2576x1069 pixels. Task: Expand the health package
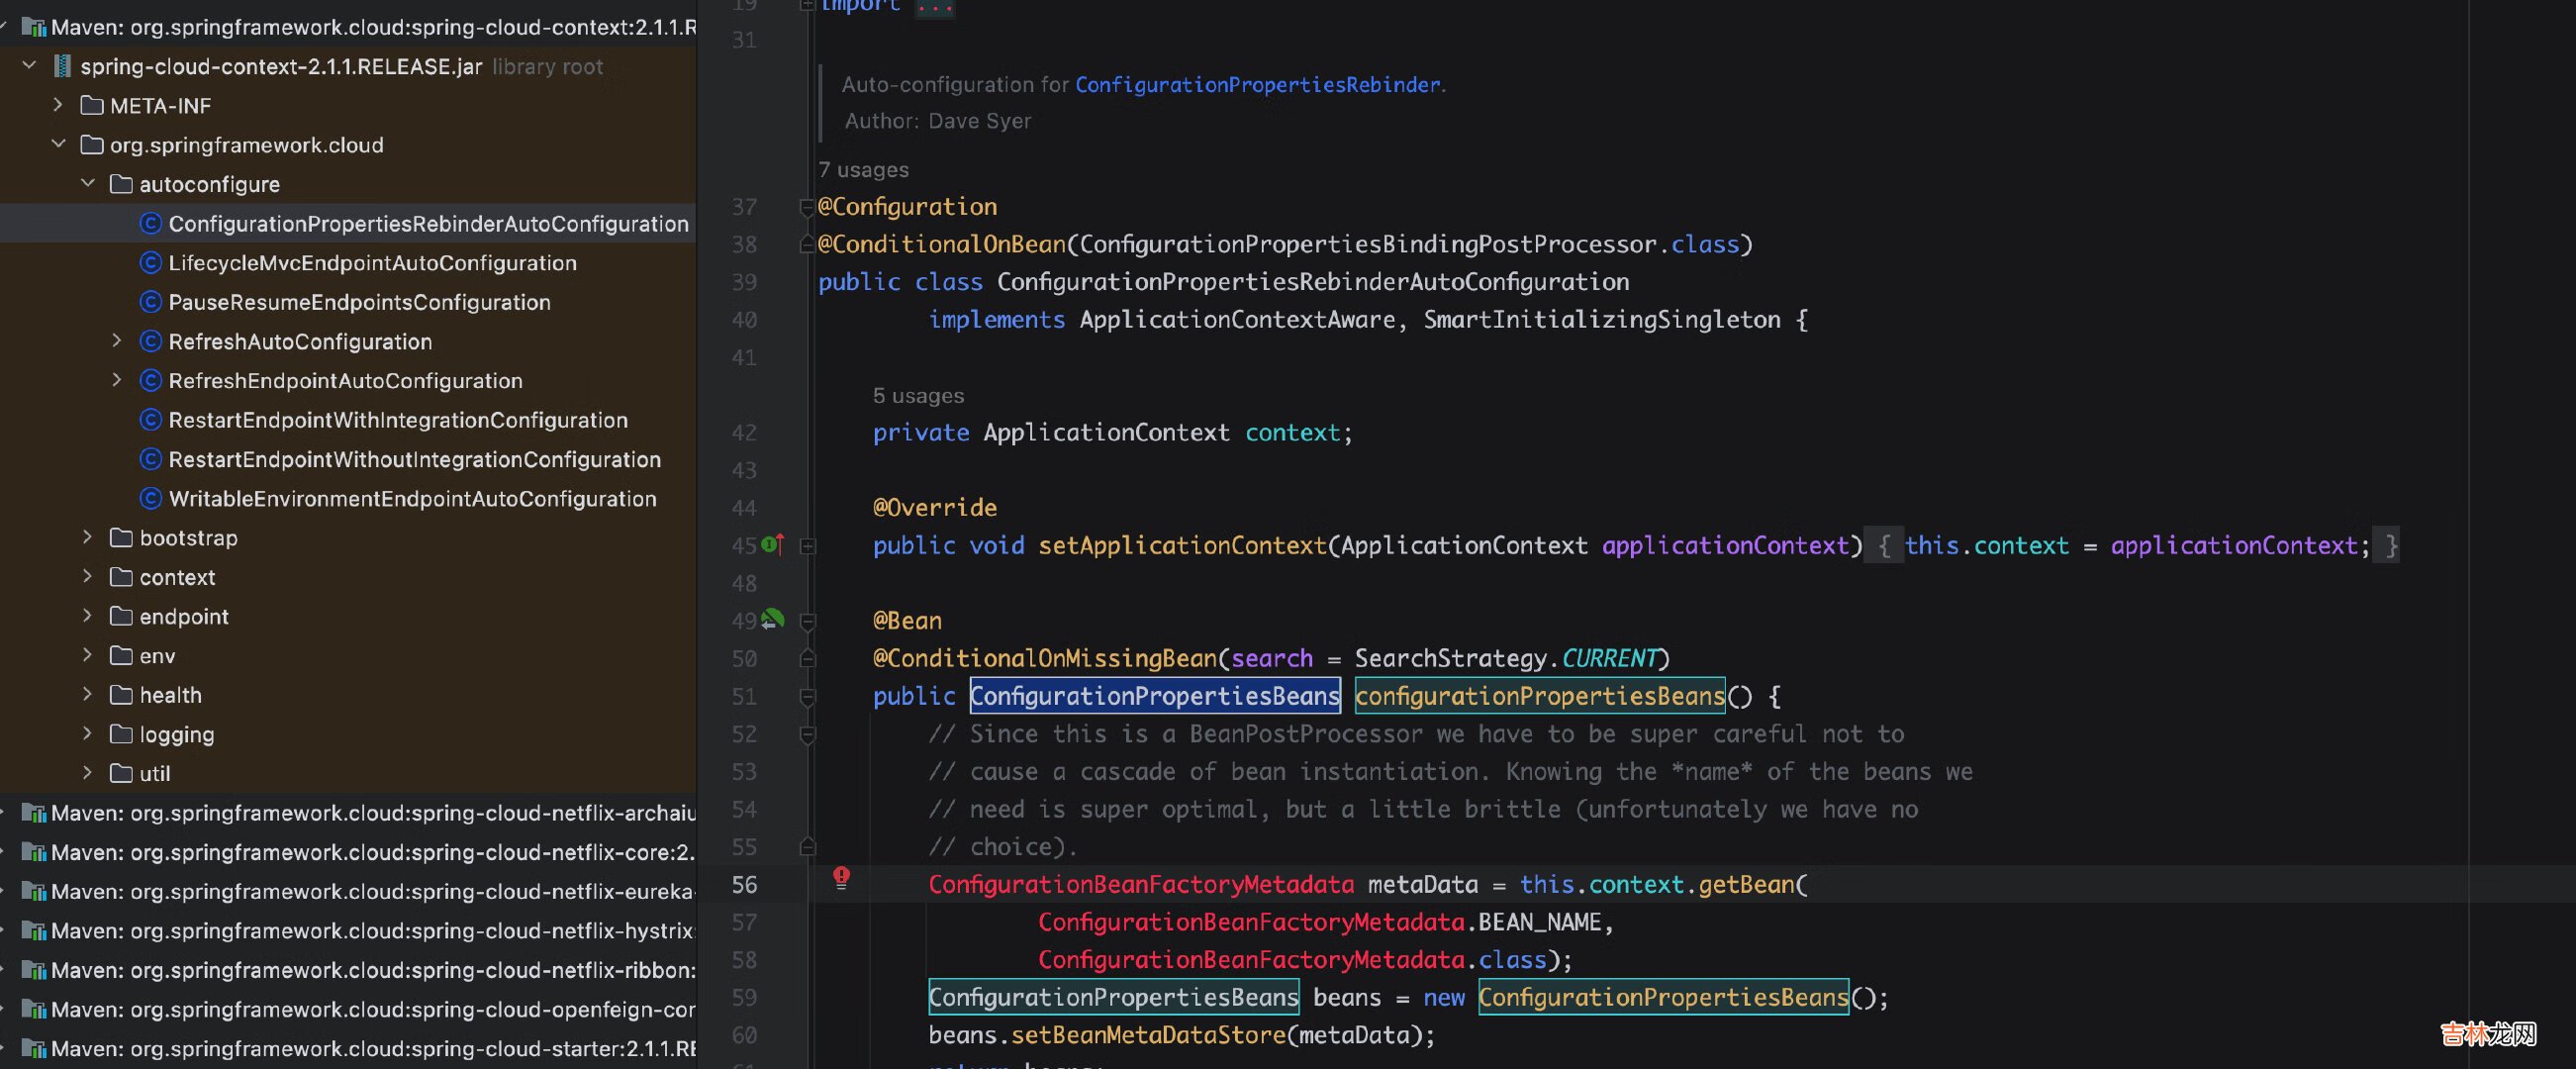(x=88, y=694)
